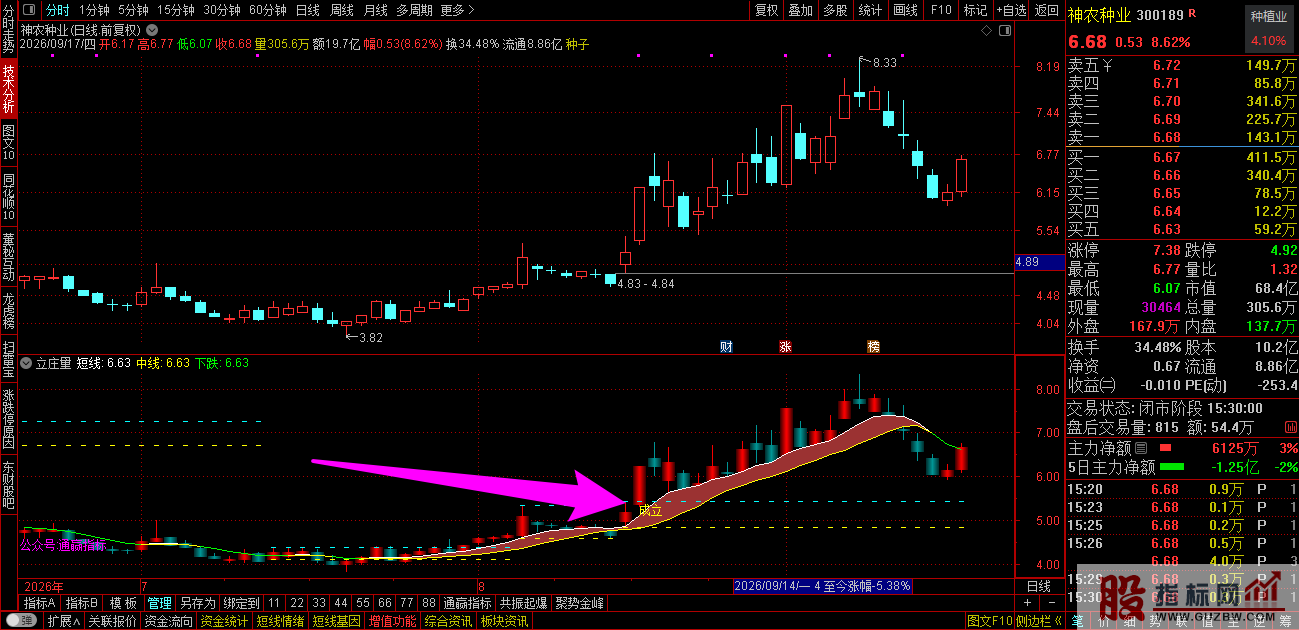The image size is (1299, 630).
Task: Click the 统计 statistics button
Action: coord(870,10)
